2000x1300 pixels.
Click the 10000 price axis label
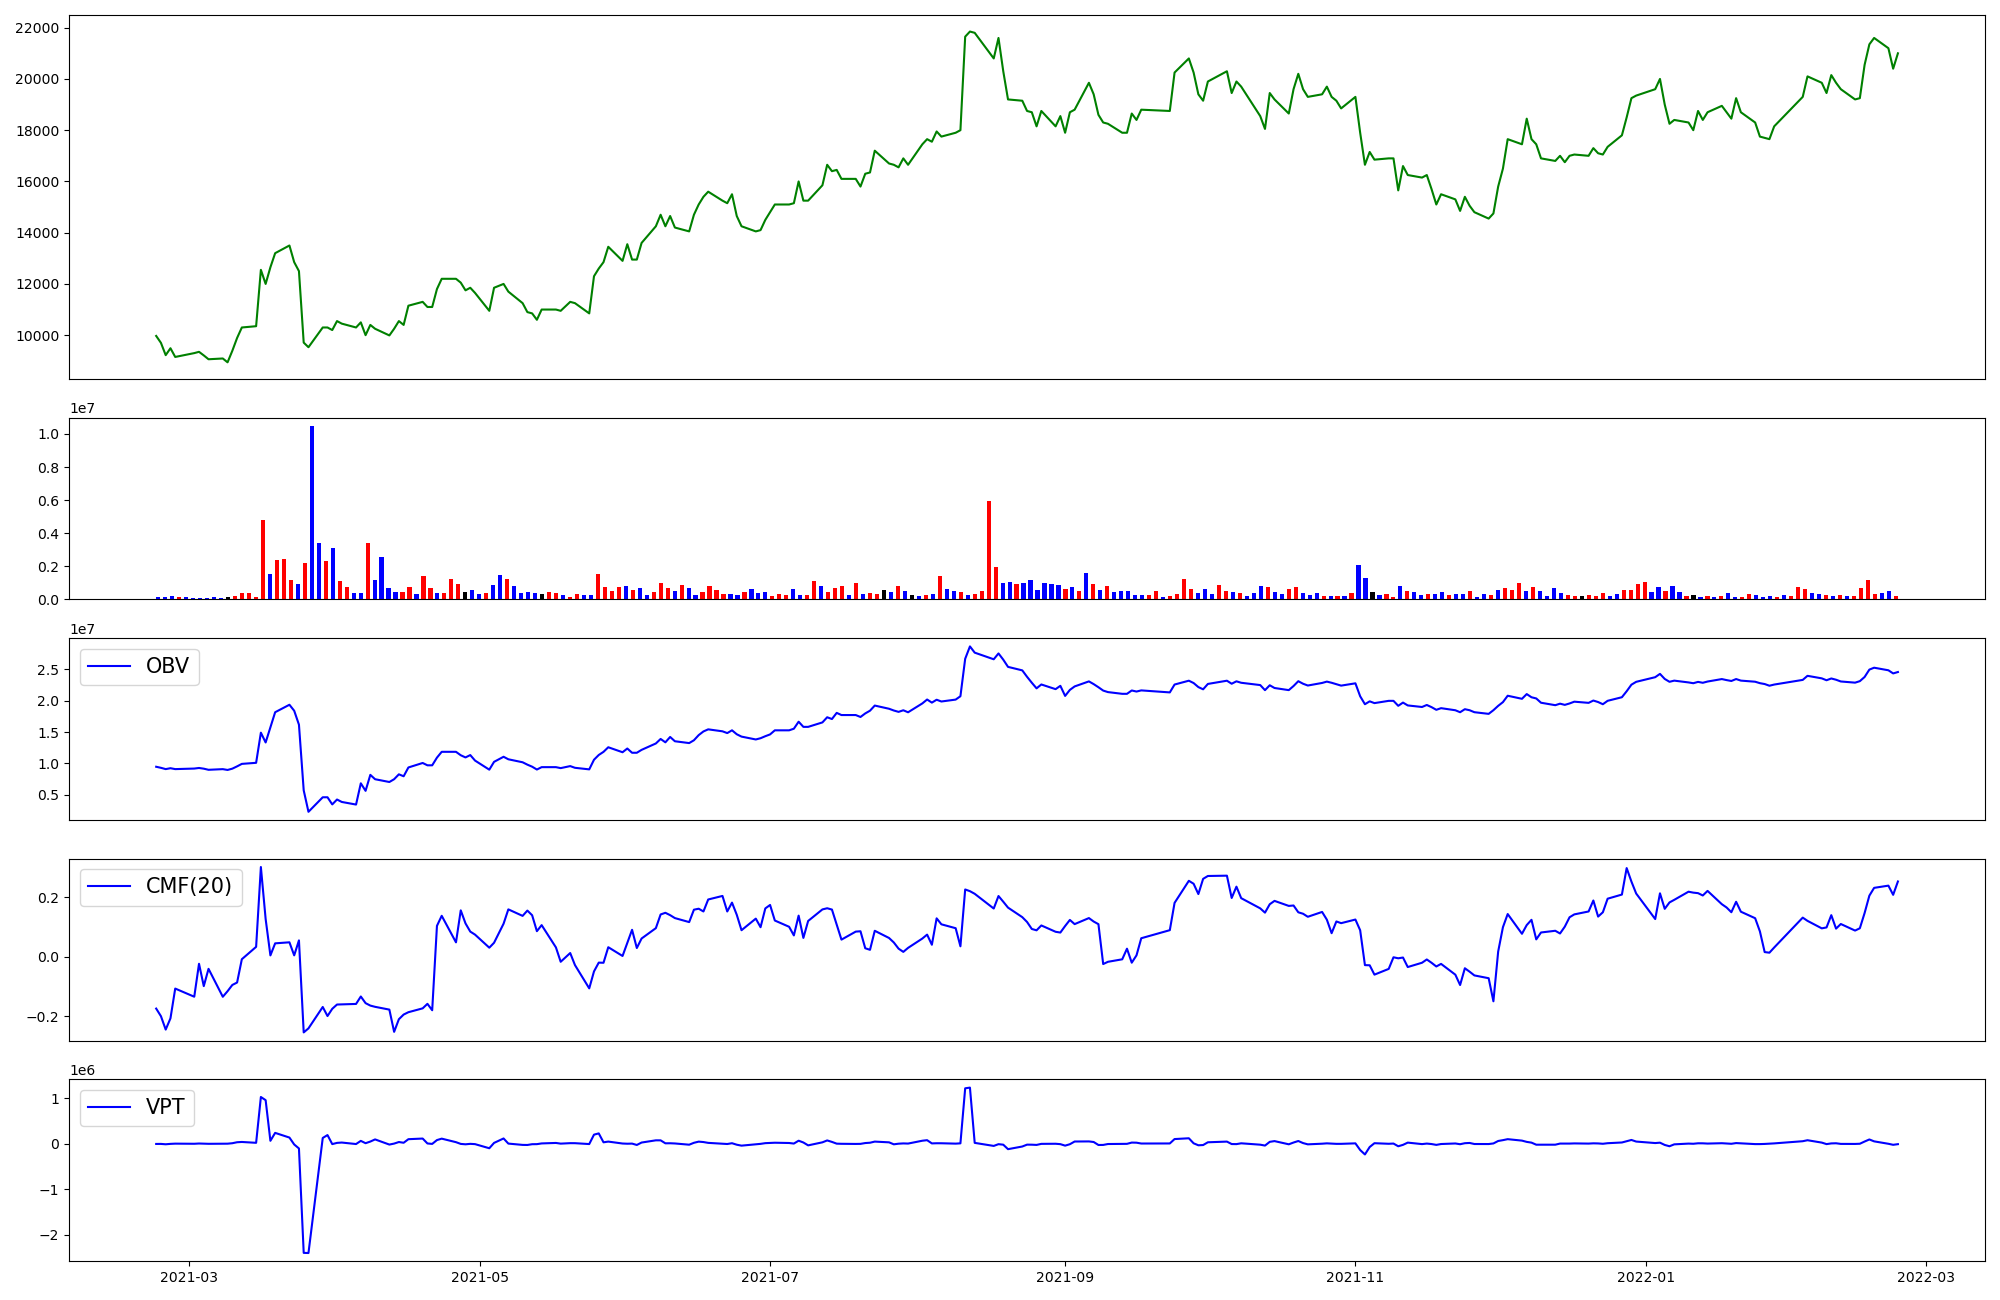pyautogui.click(x=36, y=336)
